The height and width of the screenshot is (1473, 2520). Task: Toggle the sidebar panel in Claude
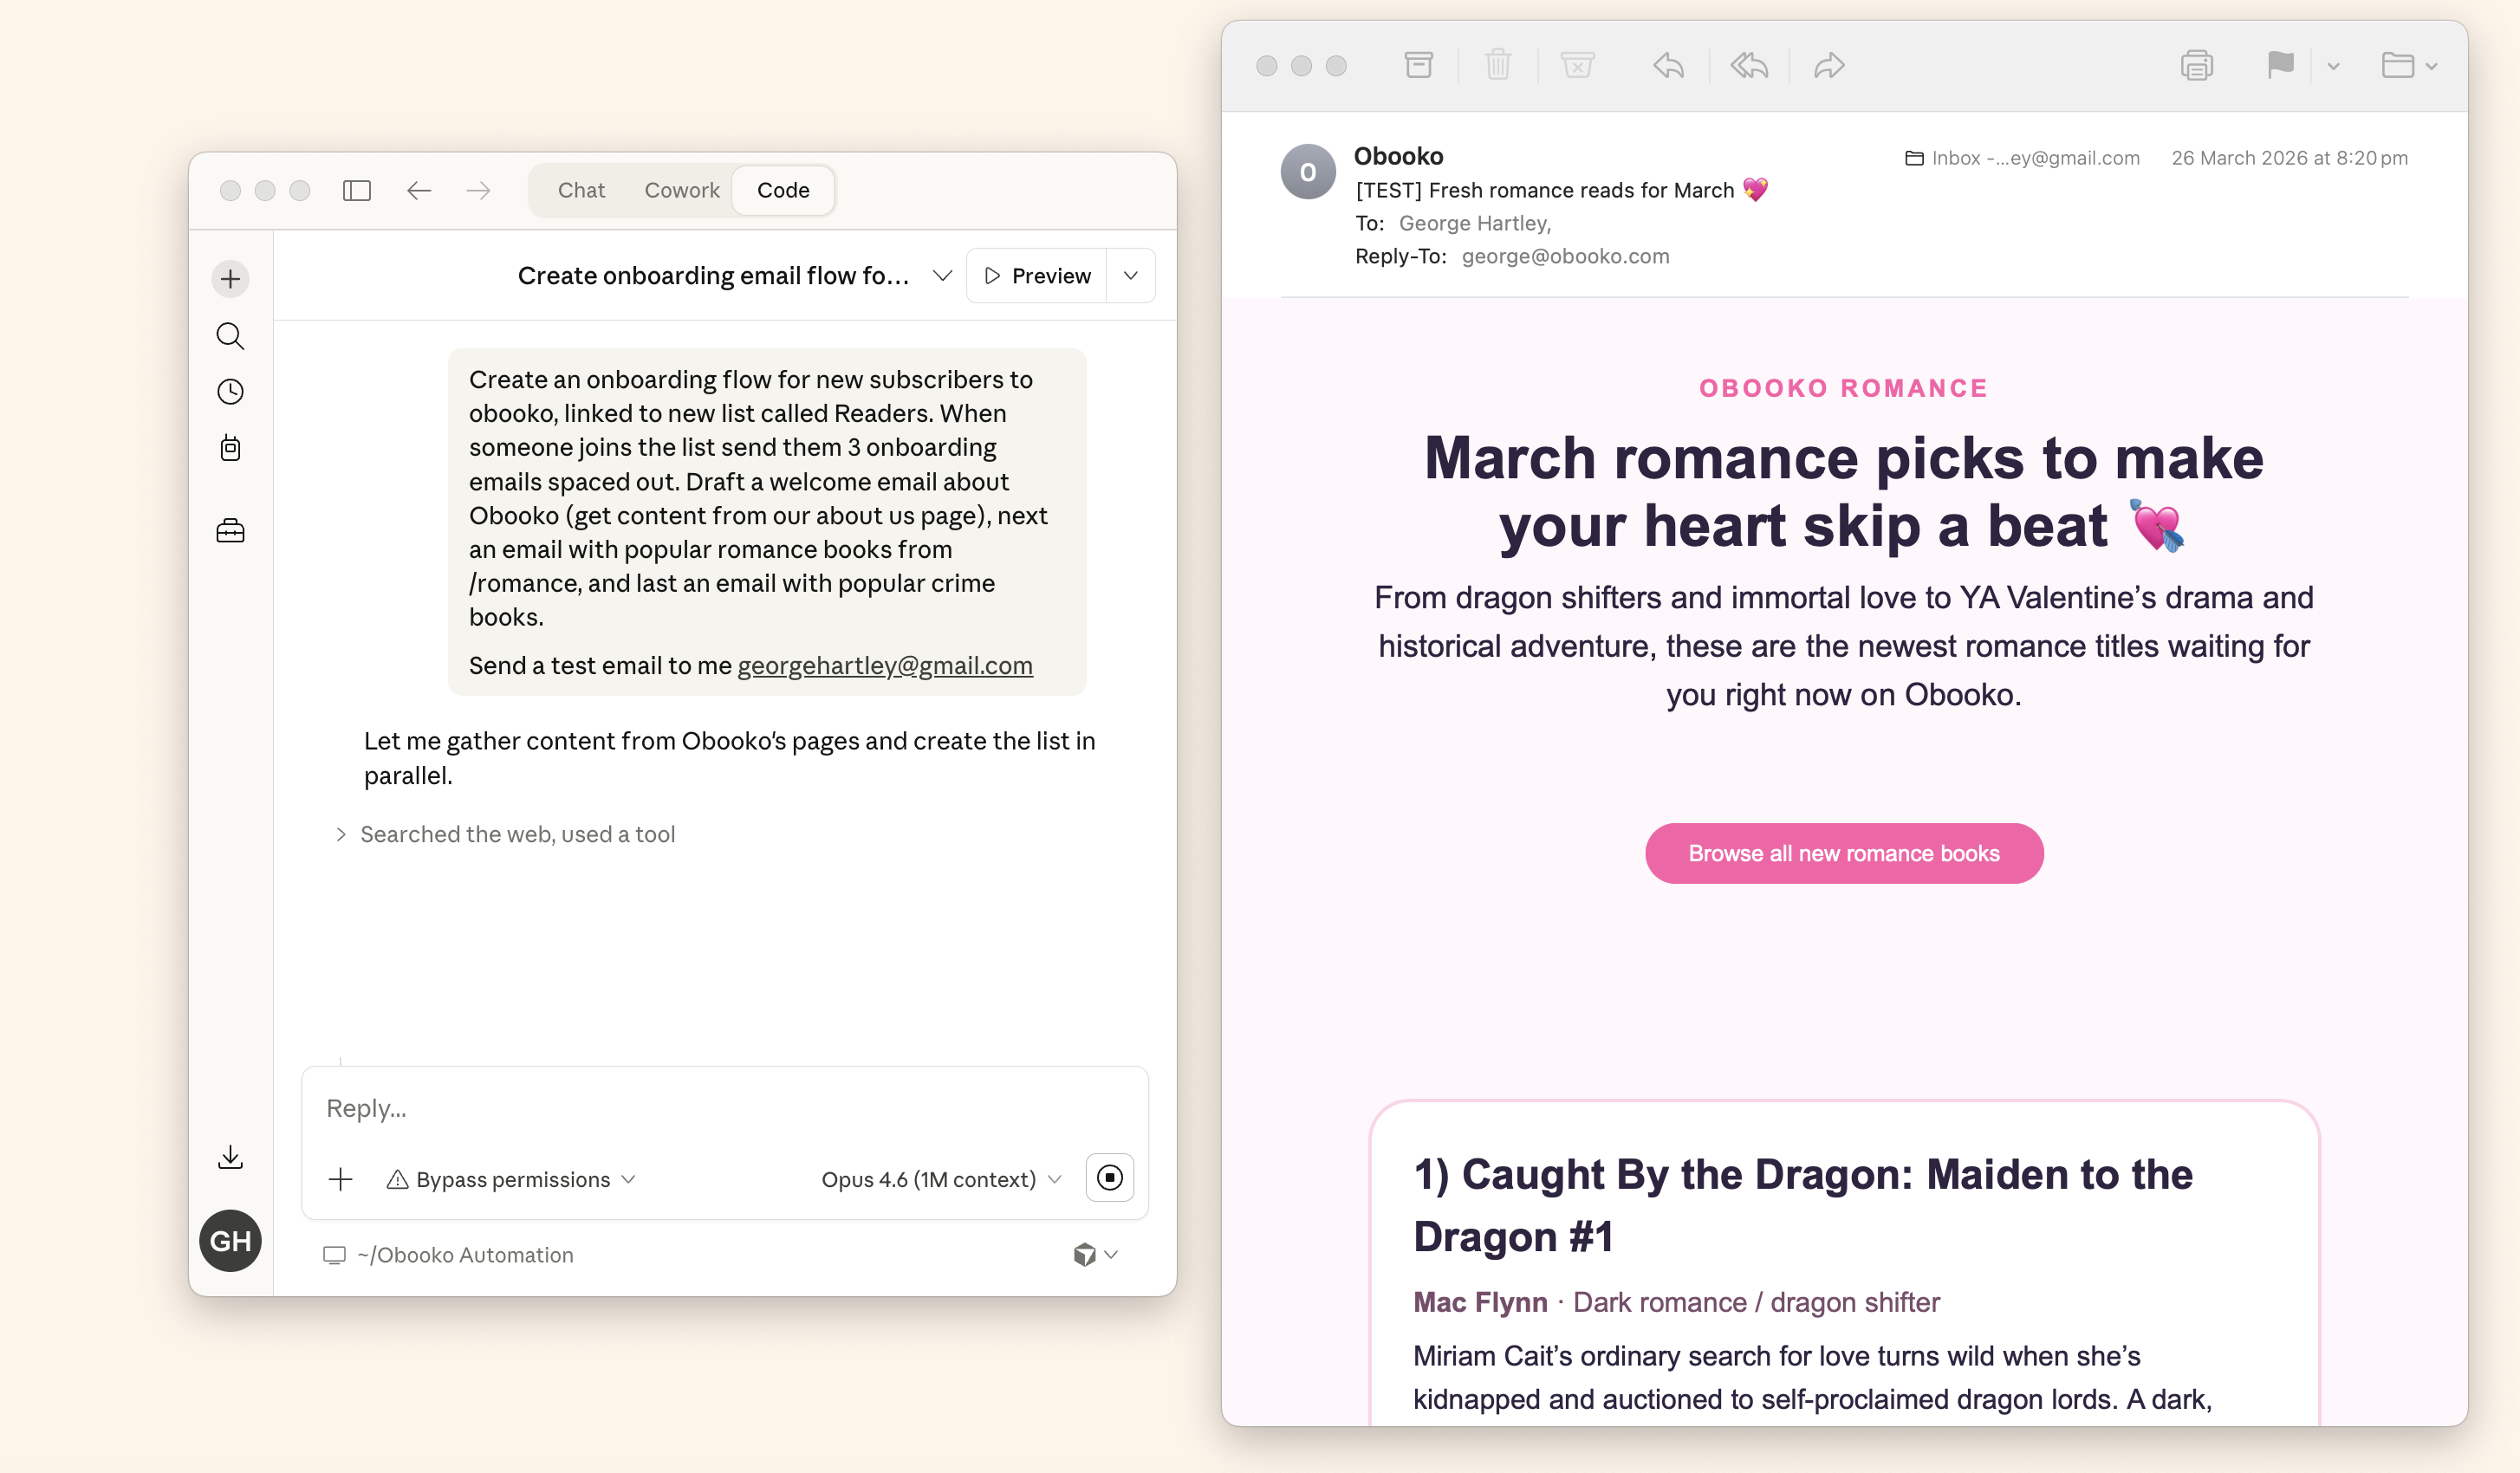(x=356, y=190)
